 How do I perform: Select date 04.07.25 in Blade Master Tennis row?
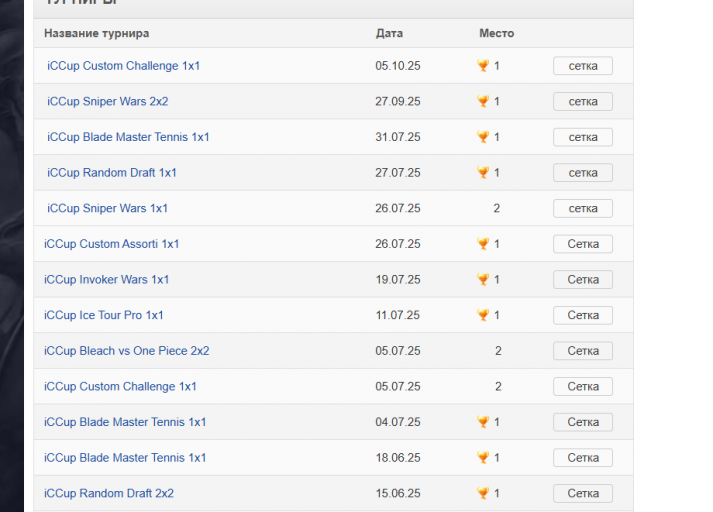[398, 422]
